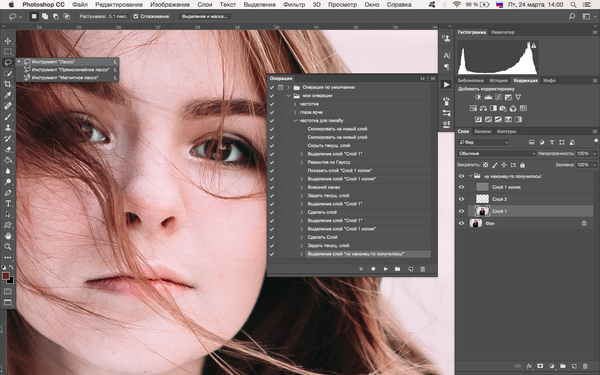Image resolution: width=600 pixels, height=375 pixels.
Task: Click the foreground color swatch
Action: pos(5,276)
